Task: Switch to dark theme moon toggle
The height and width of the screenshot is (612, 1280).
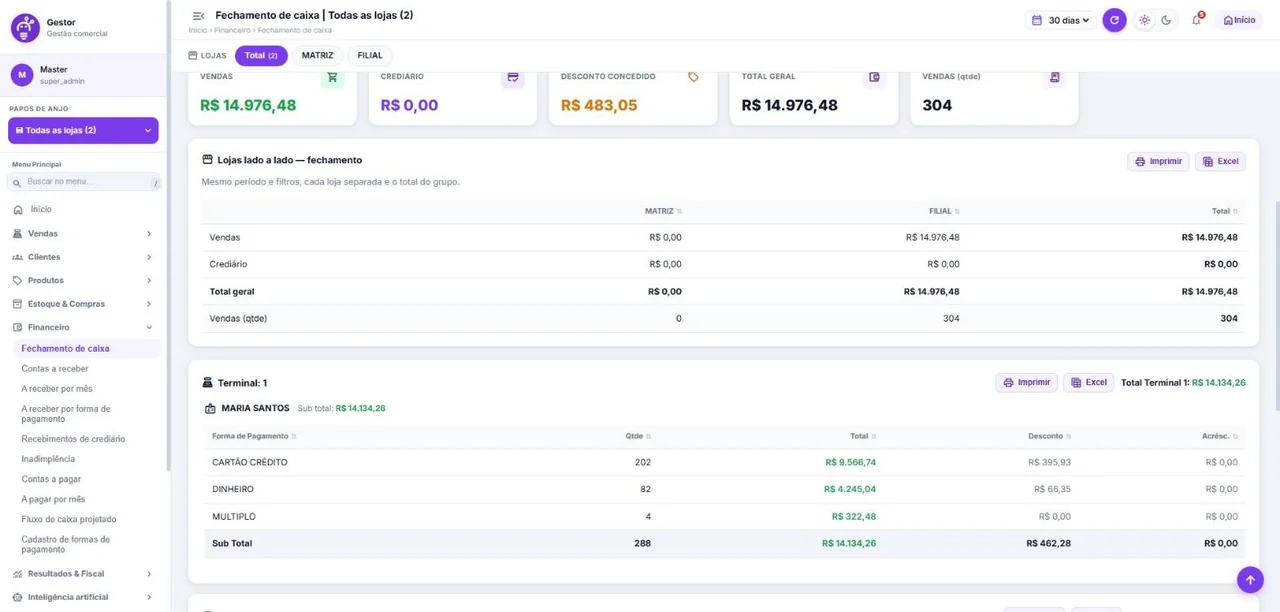Action: tap(1166, 20)
